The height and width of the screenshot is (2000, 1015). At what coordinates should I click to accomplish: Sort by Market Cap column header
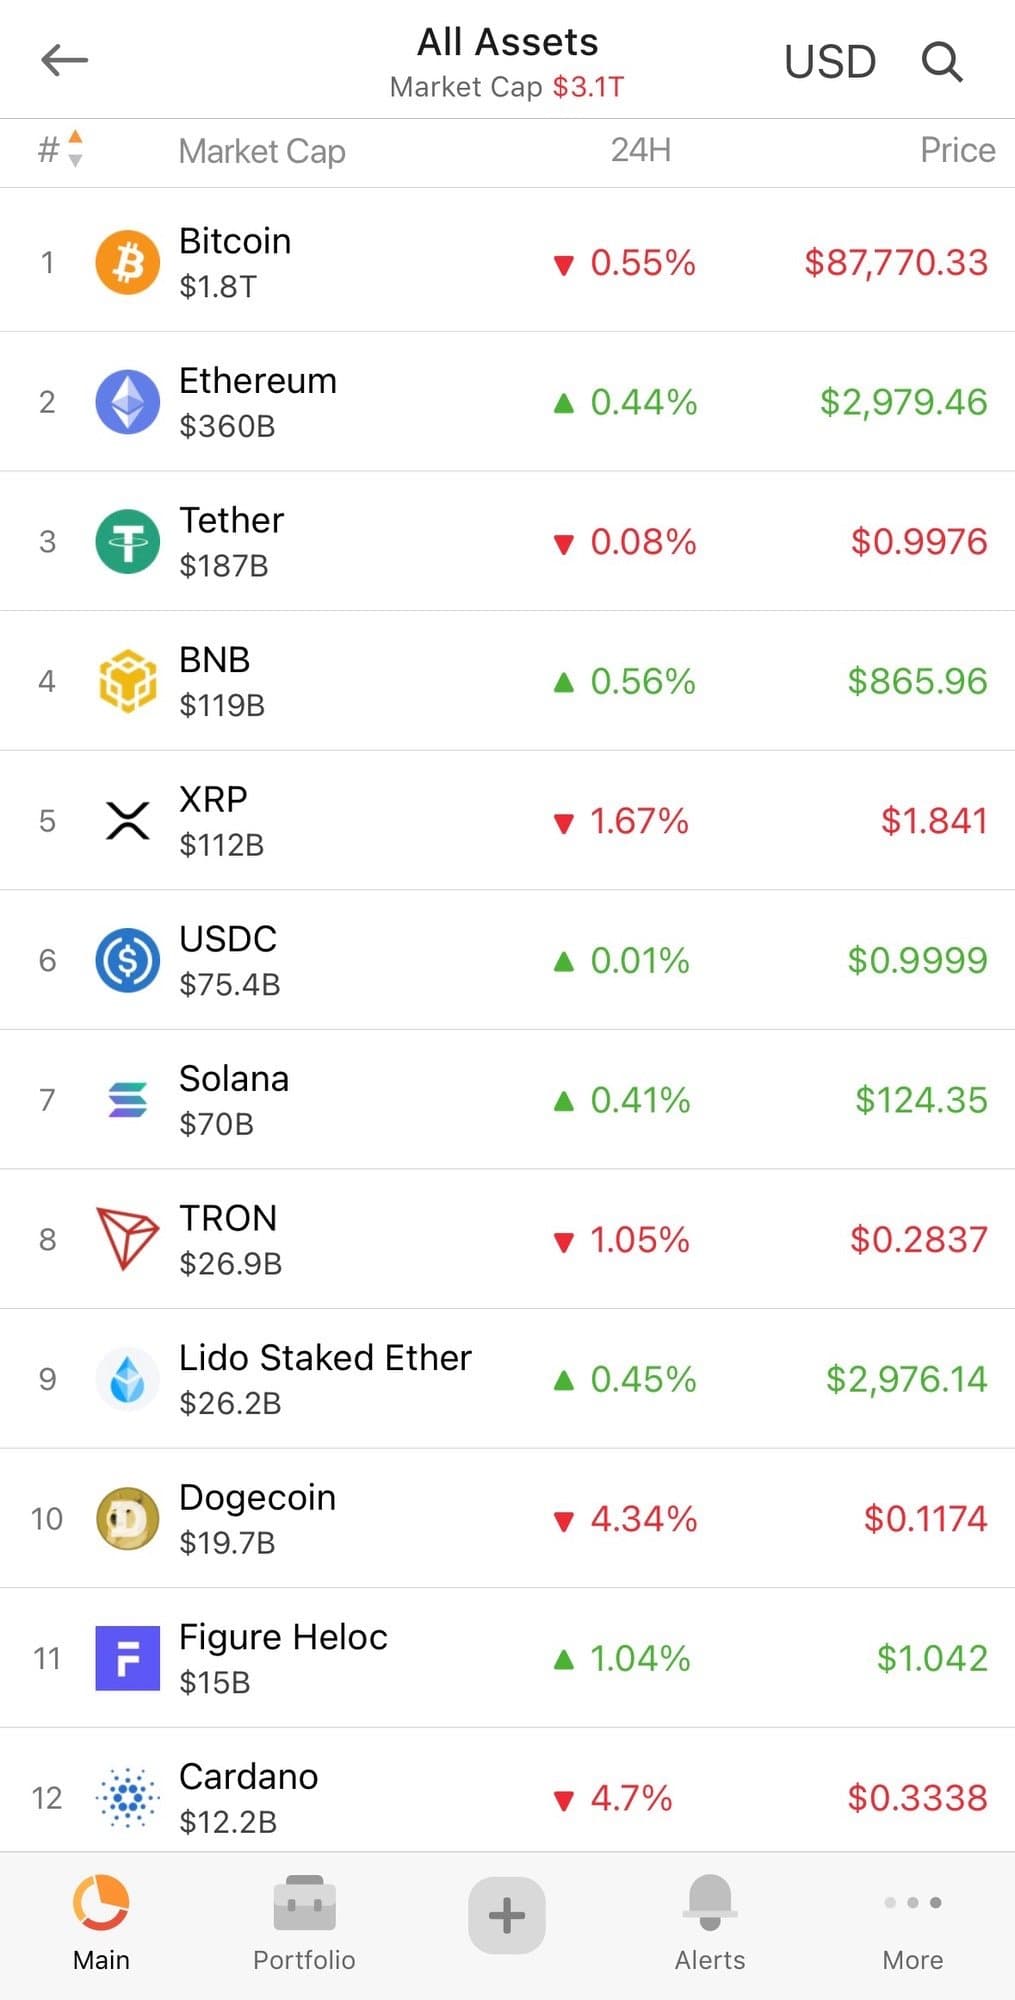[262, 151]
